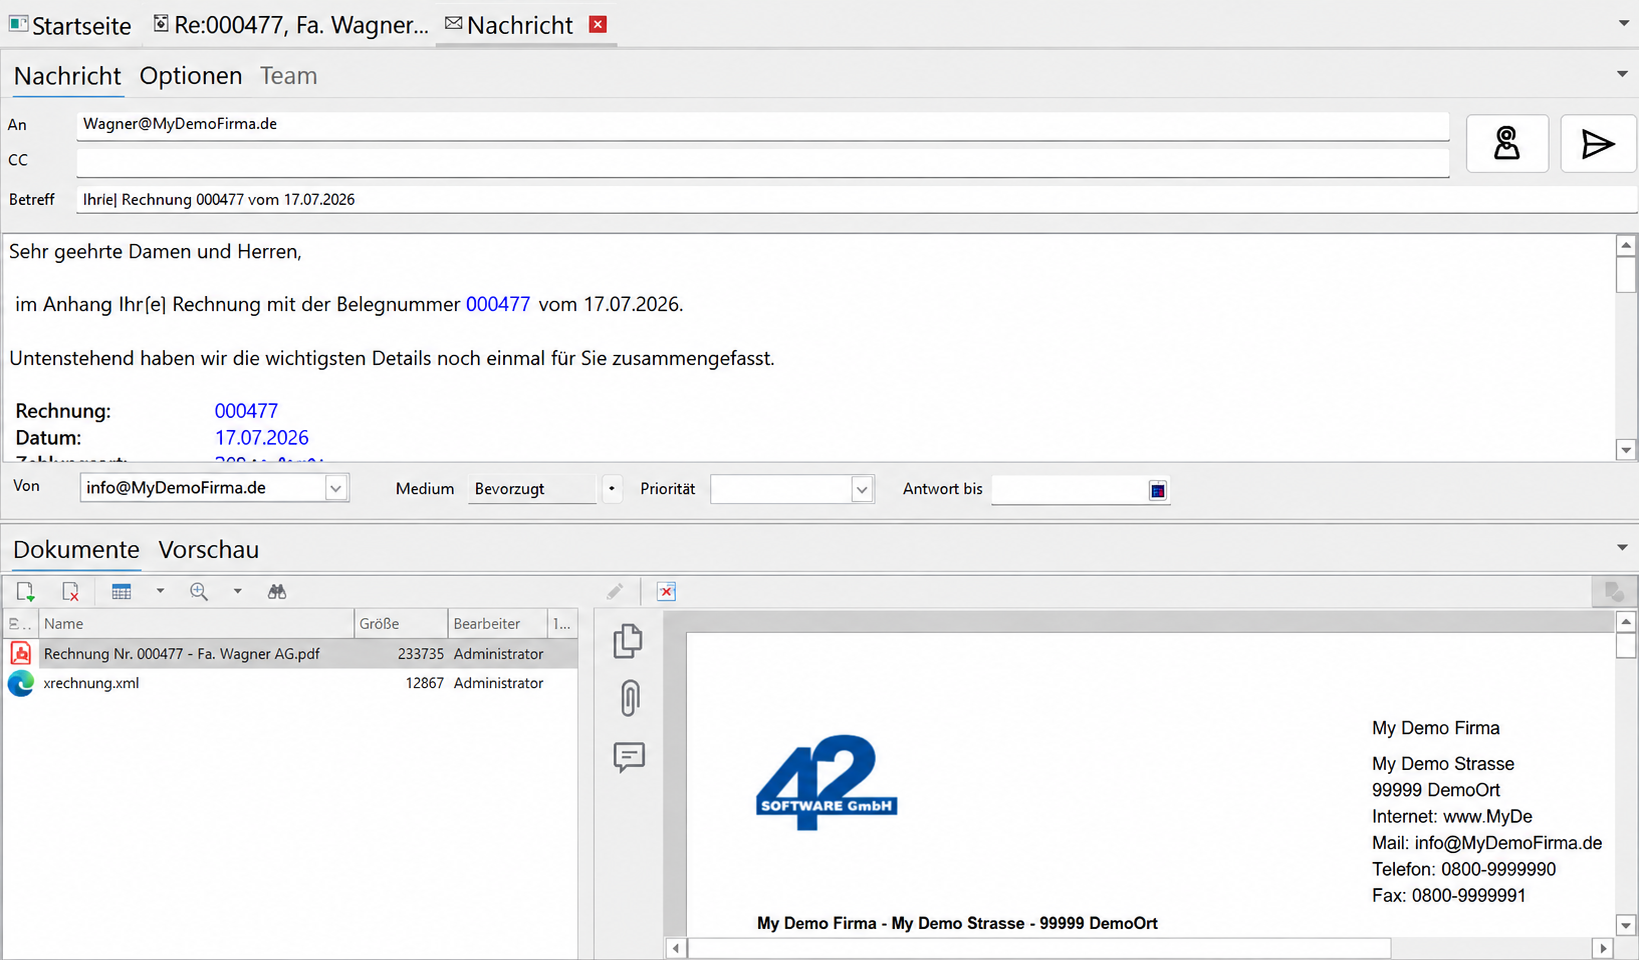Open the copy pages icon in preview sidebar
Viewport: 1639px width, 960px height.
coord(628,641)
